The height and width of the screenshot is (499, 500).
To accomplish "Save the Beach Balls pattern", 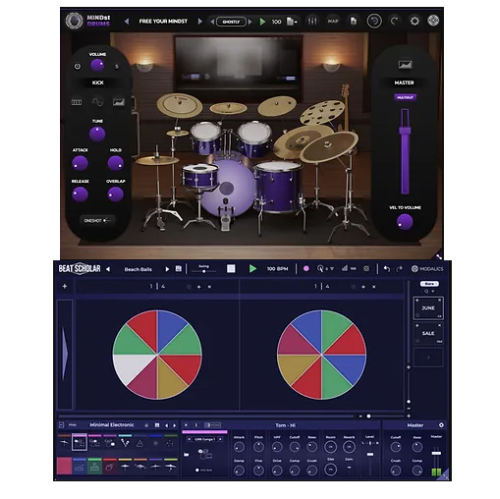I will 179,269.
